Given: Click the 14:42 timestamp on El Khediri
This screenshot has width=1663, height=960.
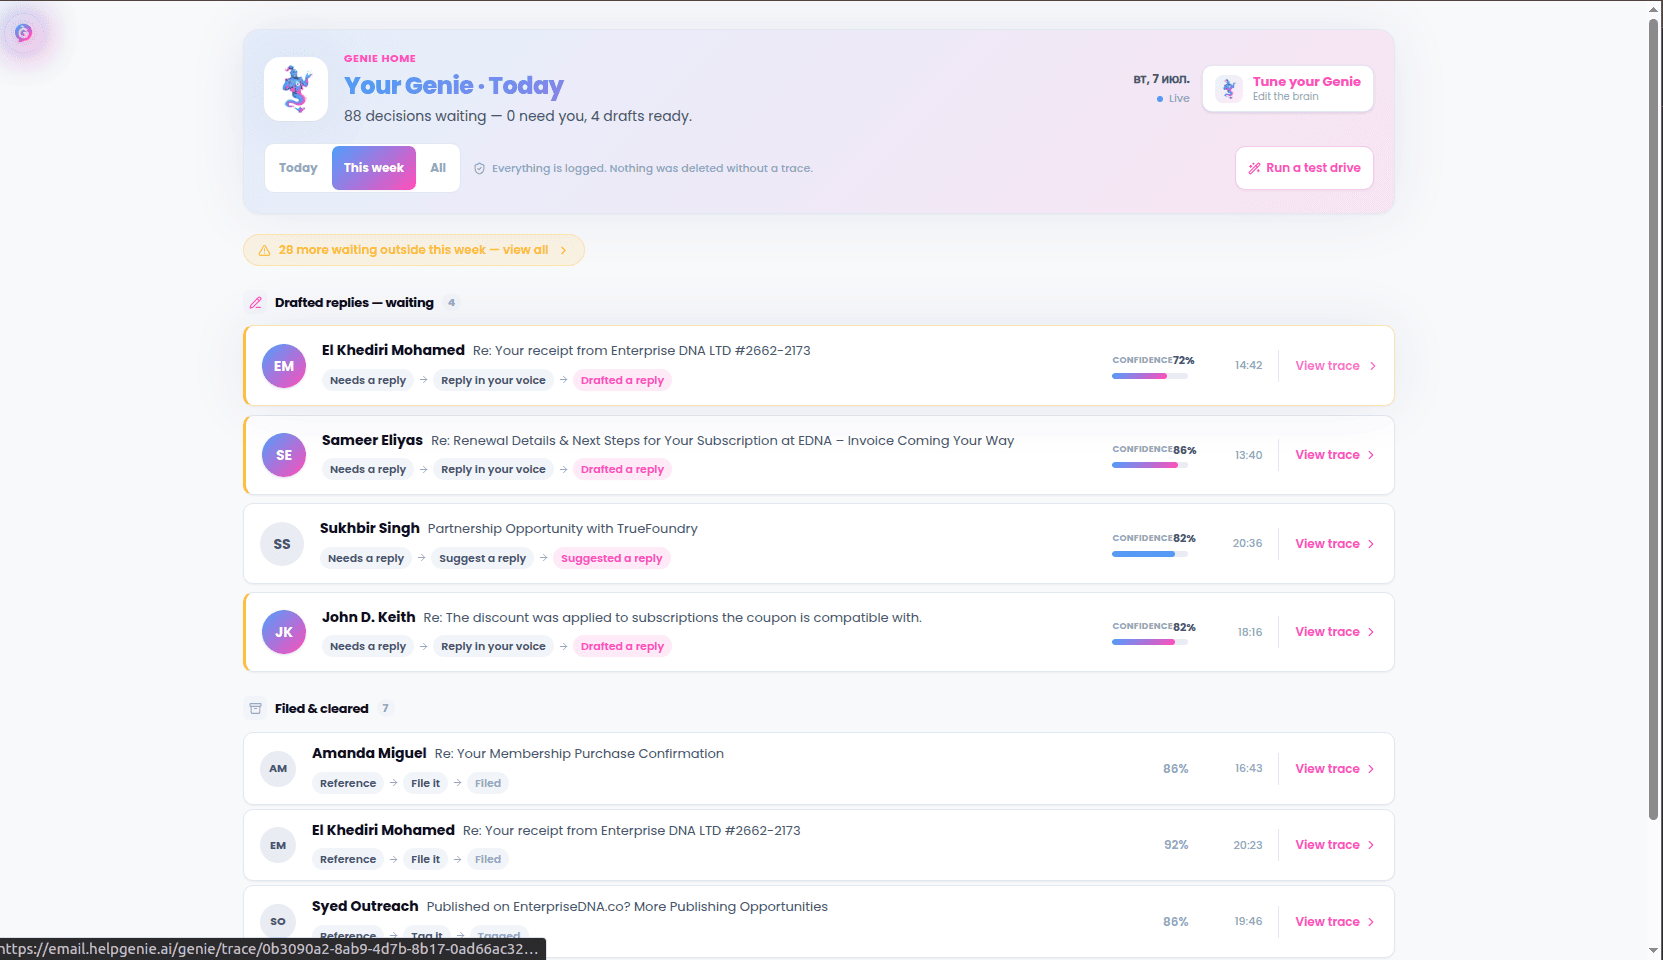Looking at the screenshot, I should point(1248,366).
